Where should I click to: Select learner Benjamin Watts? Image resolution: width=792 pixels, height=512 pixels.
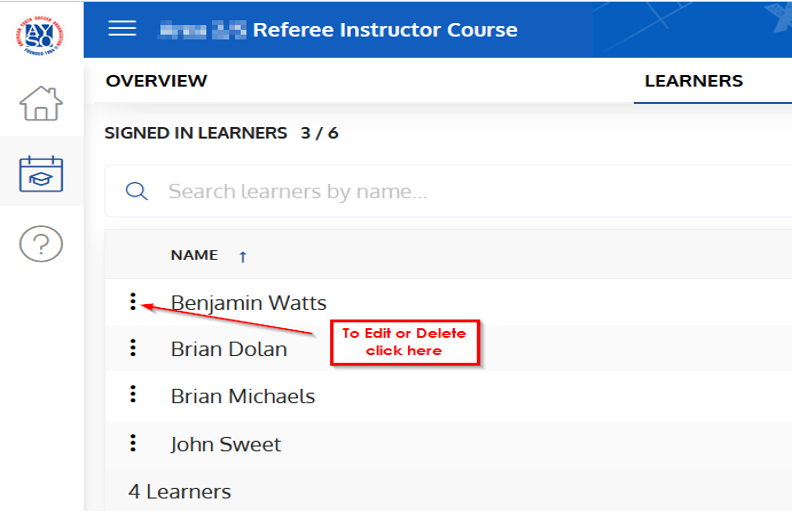pos(248,302)
